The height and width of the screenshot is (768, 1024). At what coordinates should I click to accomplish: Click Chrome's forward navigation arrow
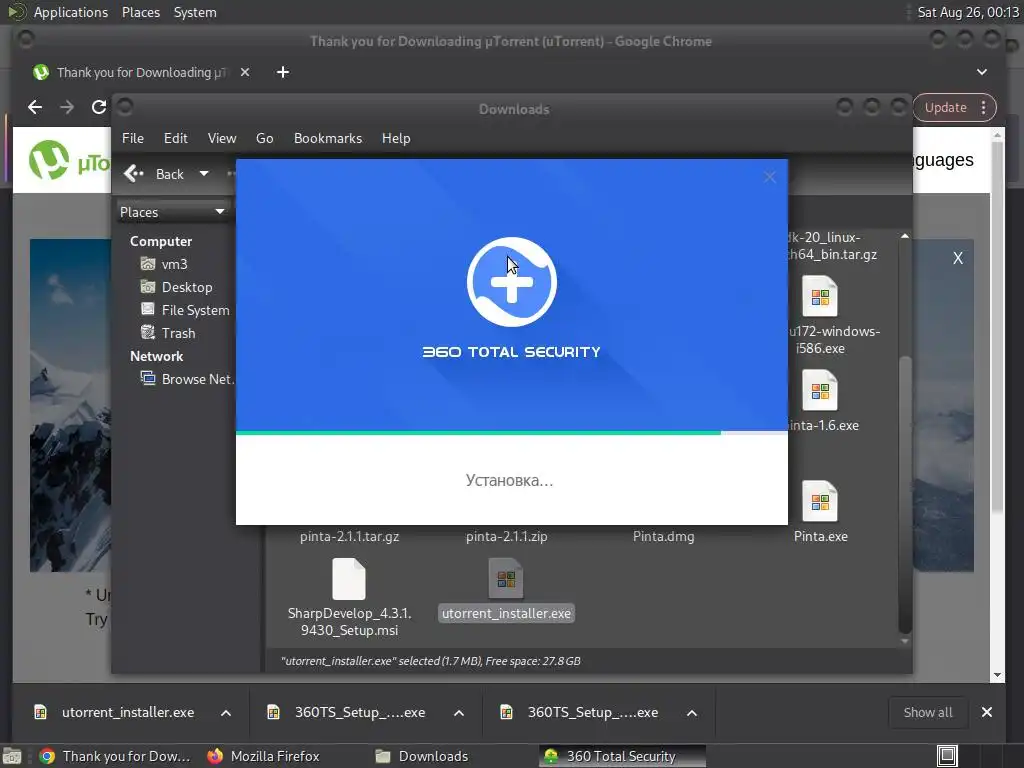tap(67, 107)
